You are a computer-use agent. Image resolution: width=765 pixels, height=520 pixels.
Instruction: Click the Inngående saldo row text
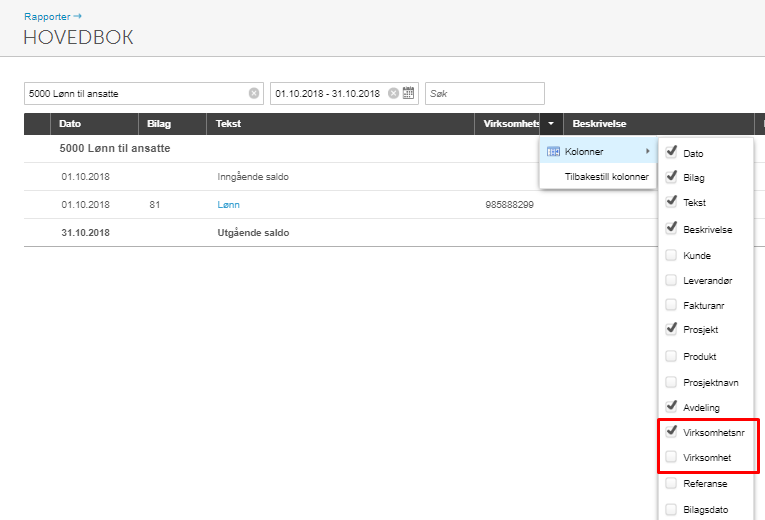coord(253,177)
